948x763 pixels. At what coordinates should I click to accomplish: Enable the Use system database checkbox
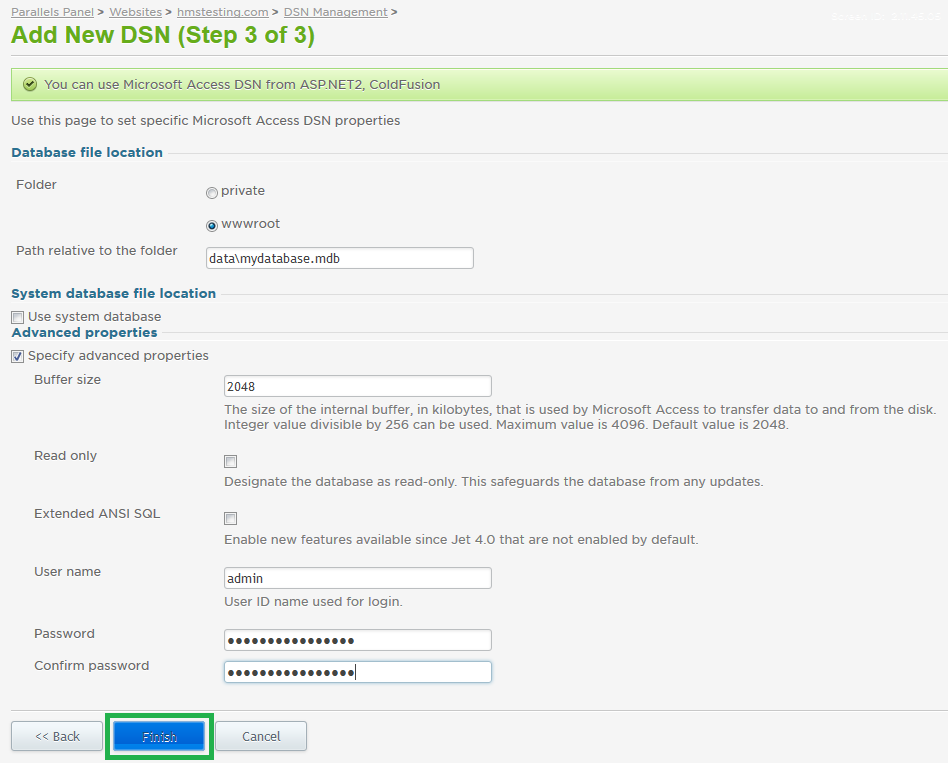(x=18, y=317)
